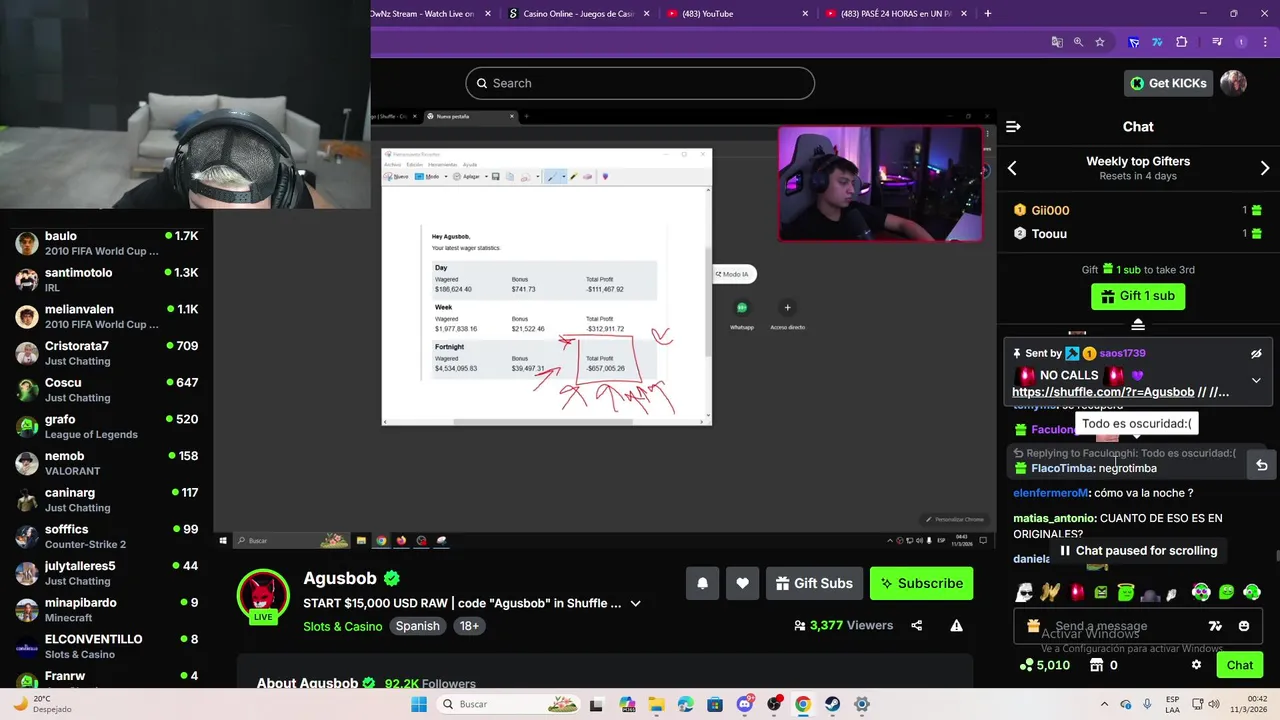Click the reply arrow on FlacoTimba message
Image resolution: width=1280 pixels, height=720 pixels.
pyautogui.click(x=1262, y=465)
